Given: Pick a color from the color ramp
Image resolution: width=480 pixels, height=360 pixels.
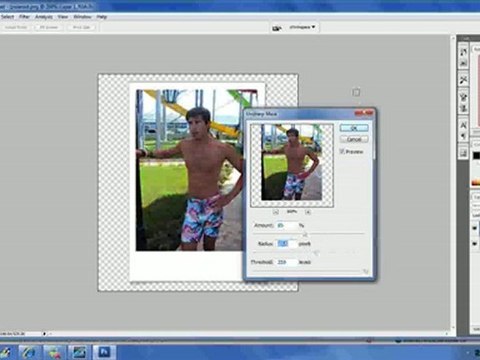Looking at the screenshot, I should pos(476,182).
